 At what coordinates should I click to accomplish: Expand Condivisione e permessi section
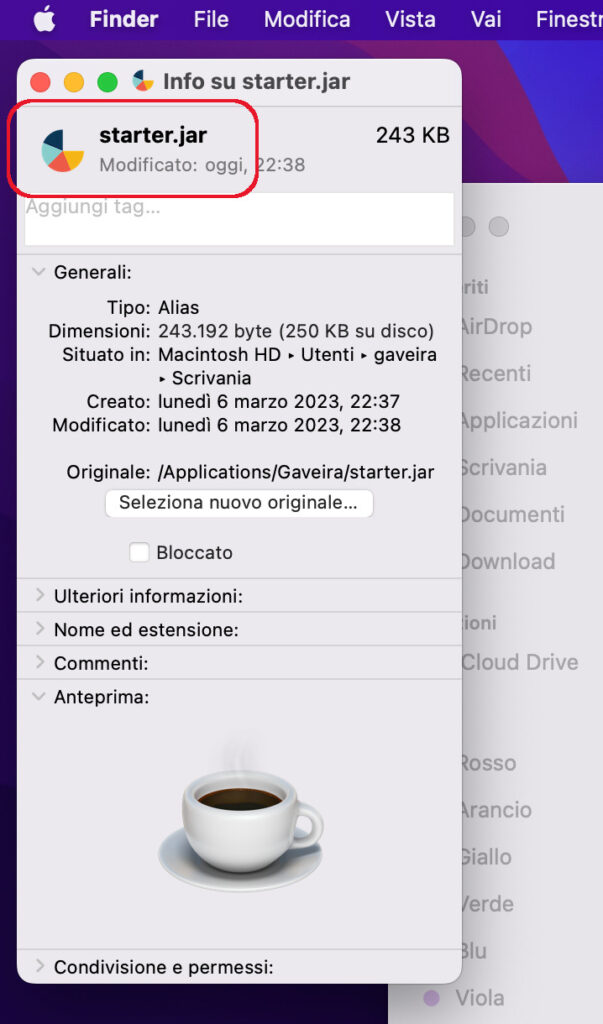[39, 967]
